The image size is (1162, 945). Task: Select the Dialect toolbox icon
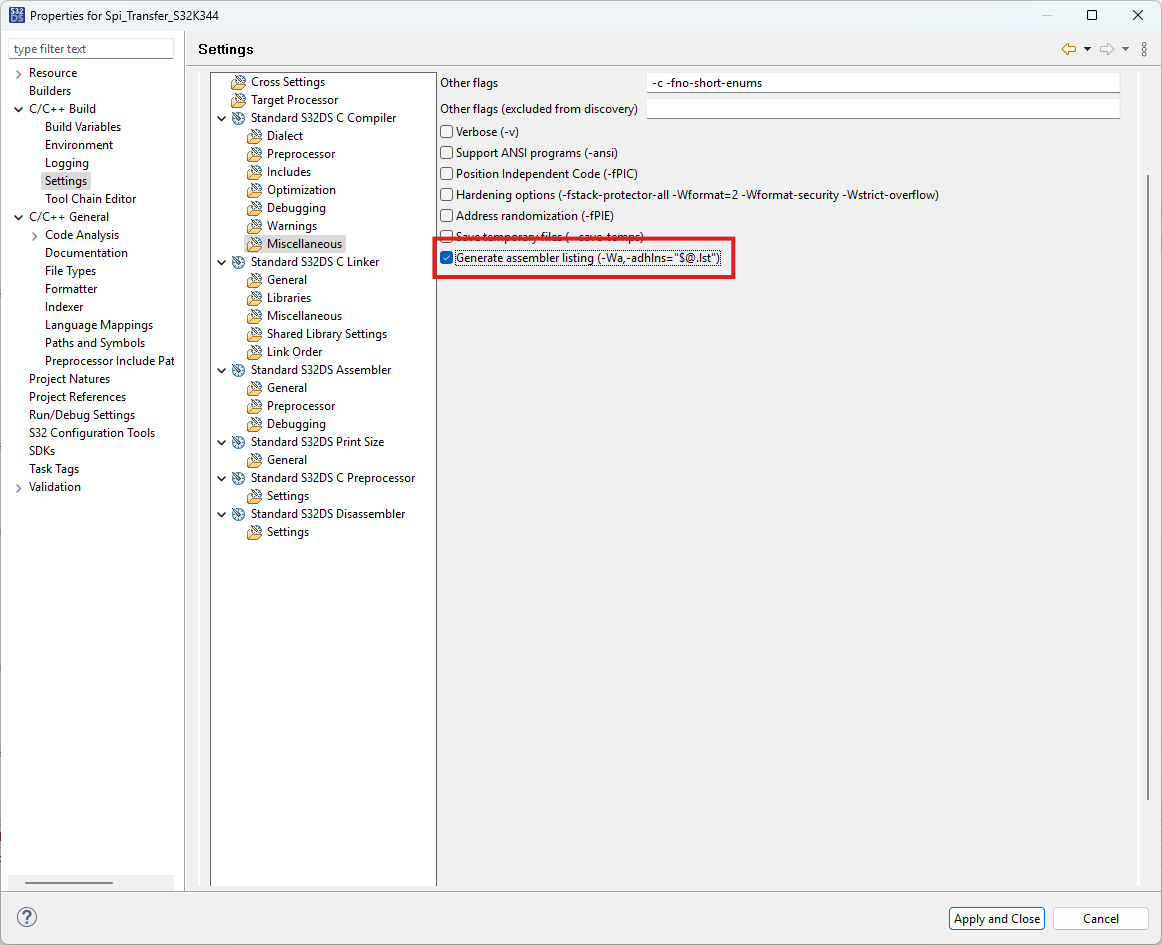point(255,135)
